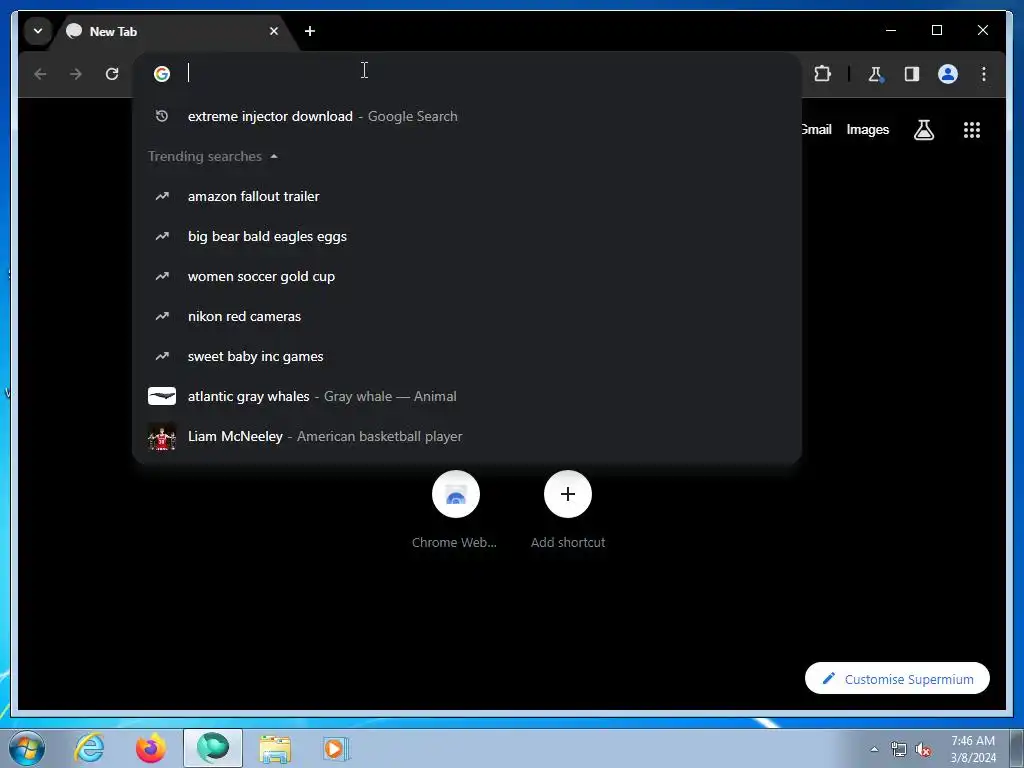Open Search Labs flask on page
Viewport: 1024px width, 768px height.
(923, 130)
